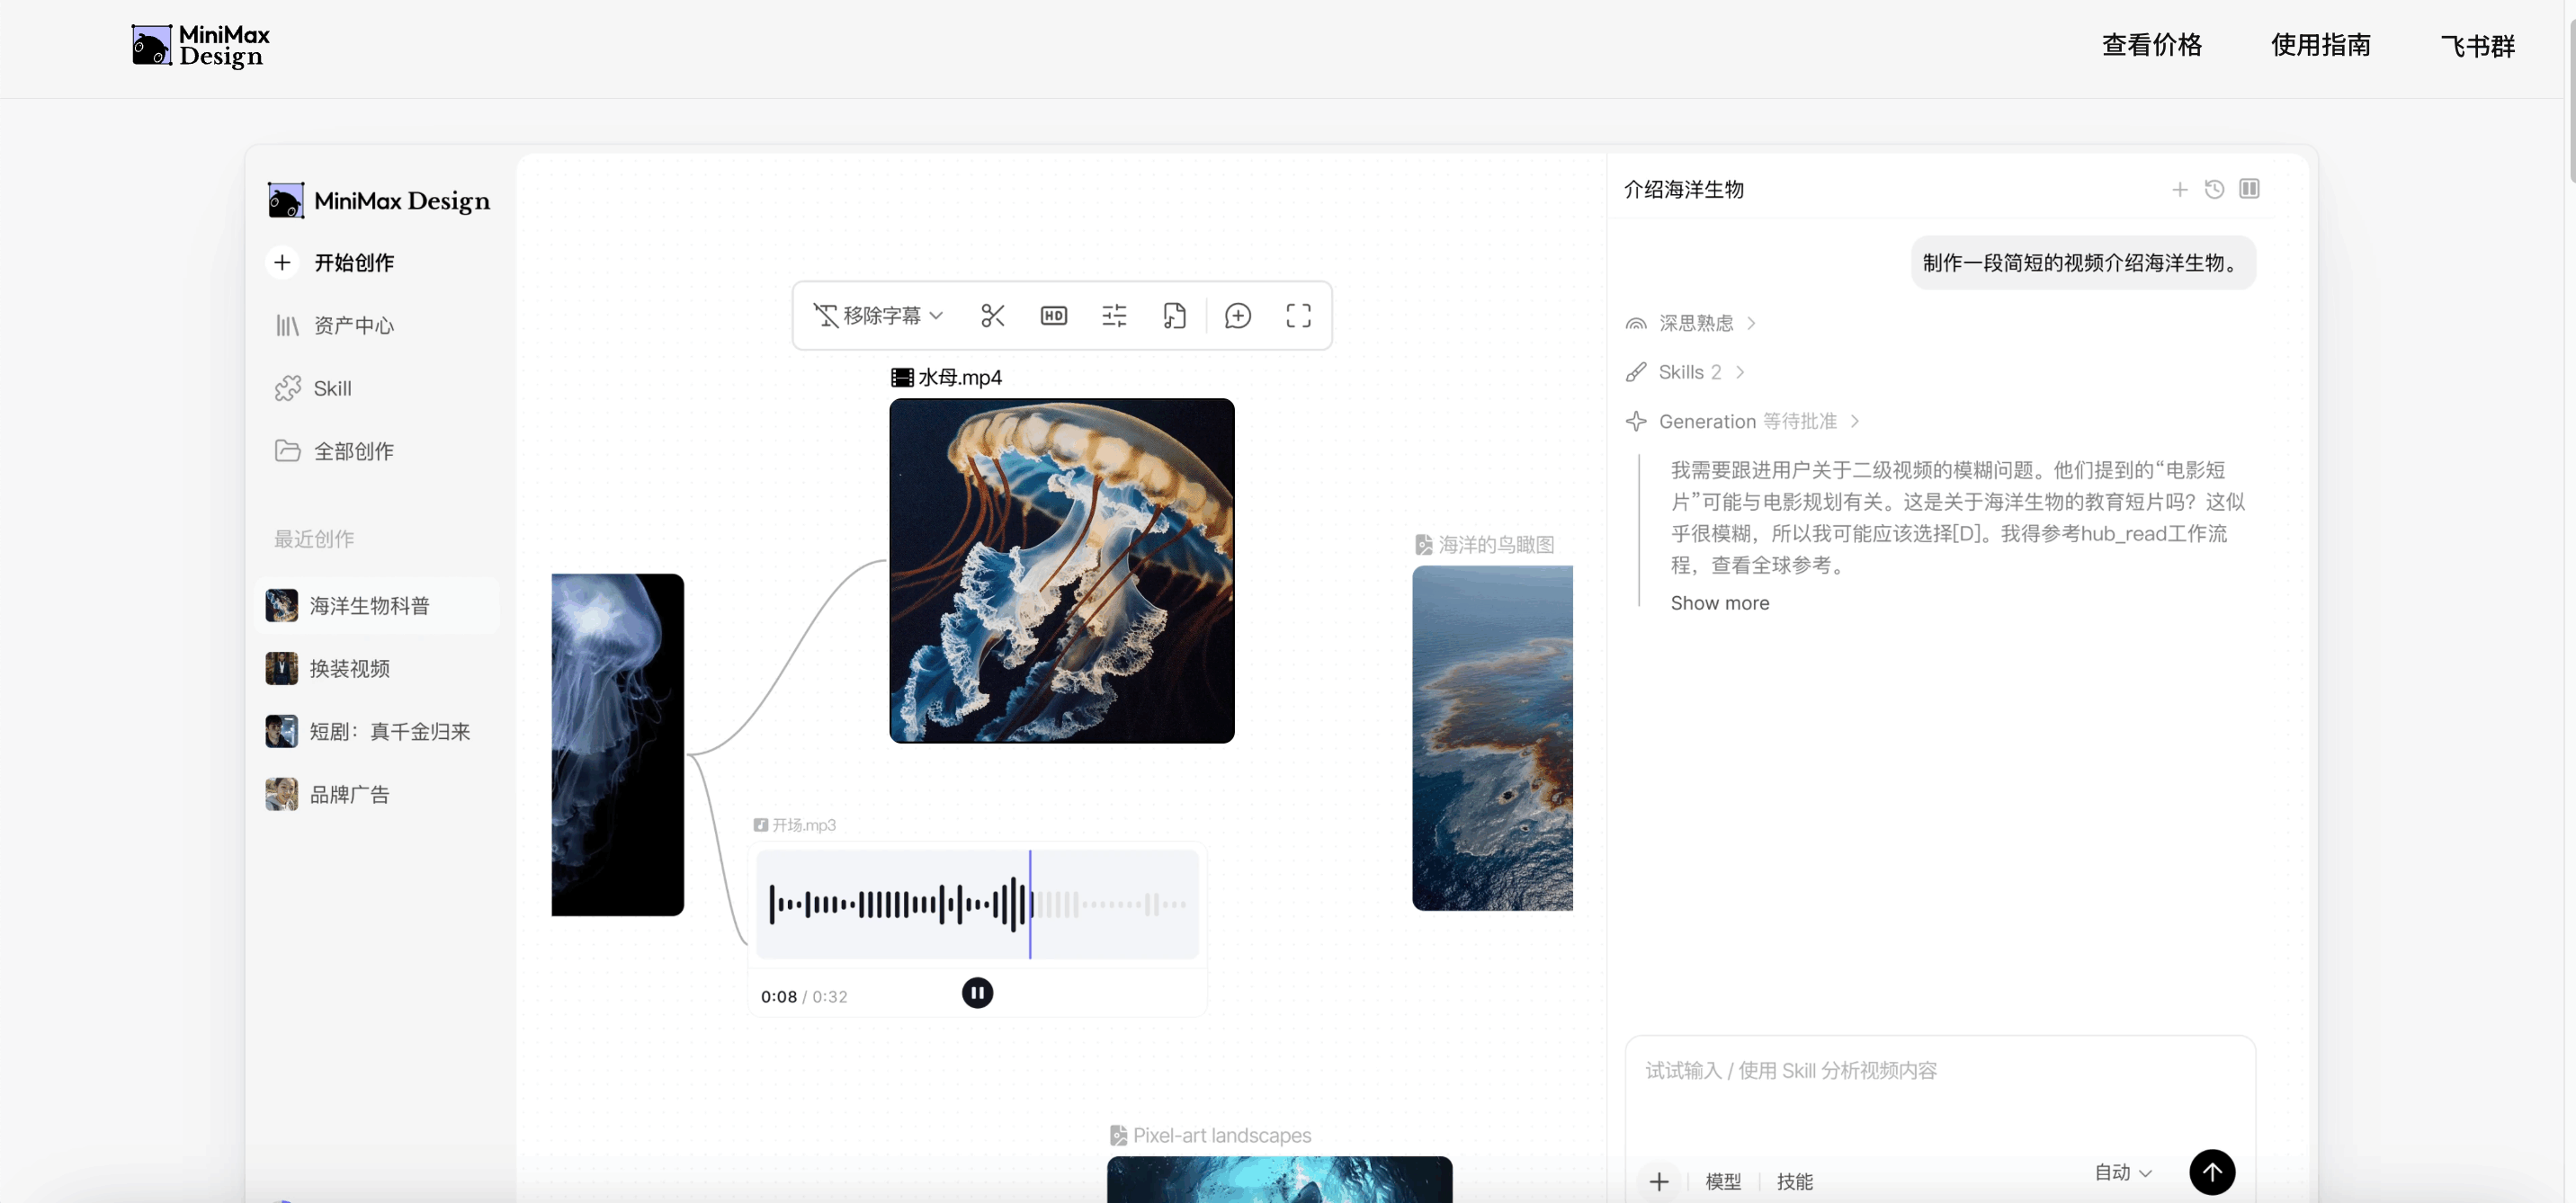Click the 技能 button
The height and width of the screenshot is (1203, 2576).
(x=1795, y=1181)
